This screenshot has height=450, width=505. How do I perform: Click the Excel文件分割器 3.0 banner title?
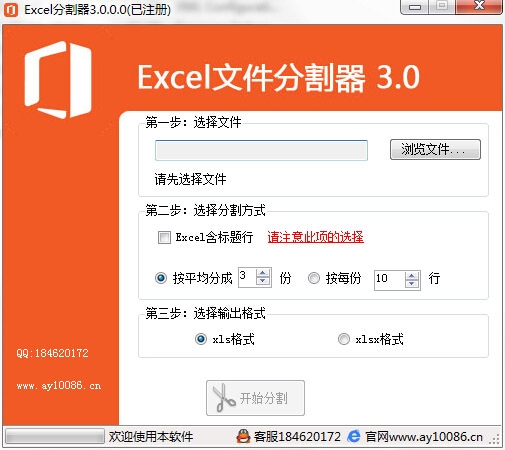(279, 78)
